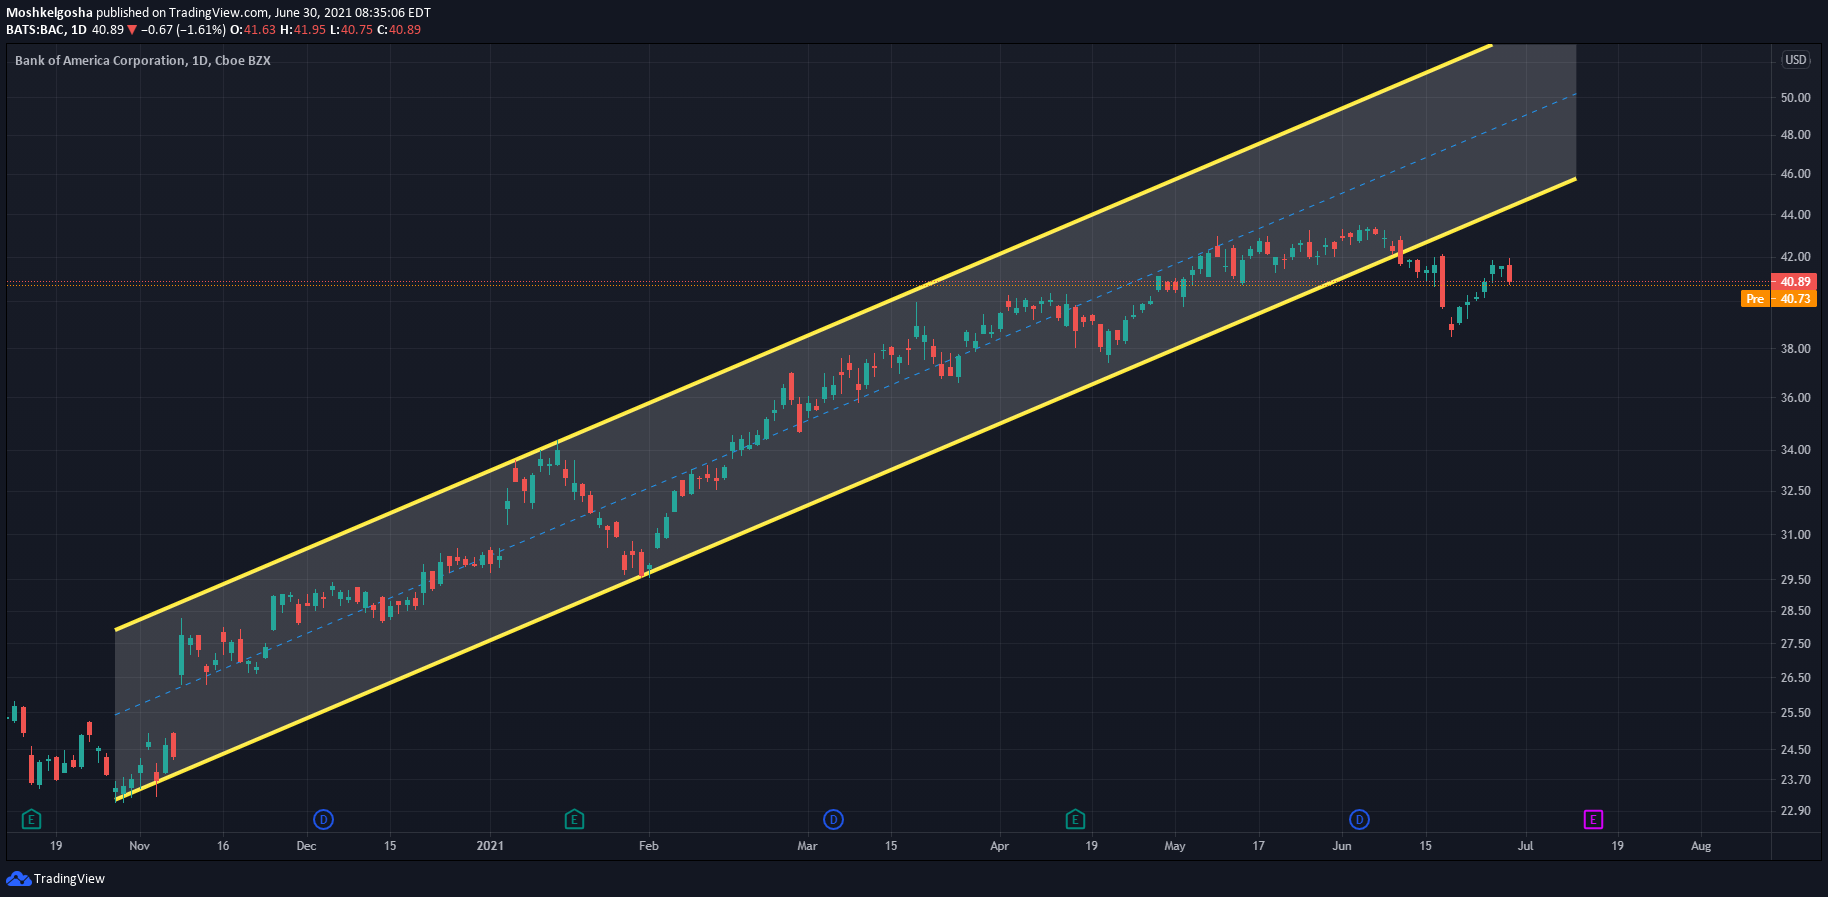Click the 26.50 price axis label
This screenshot has height=897, width=1828.
pyautogui.click(x=1795, y=678)
